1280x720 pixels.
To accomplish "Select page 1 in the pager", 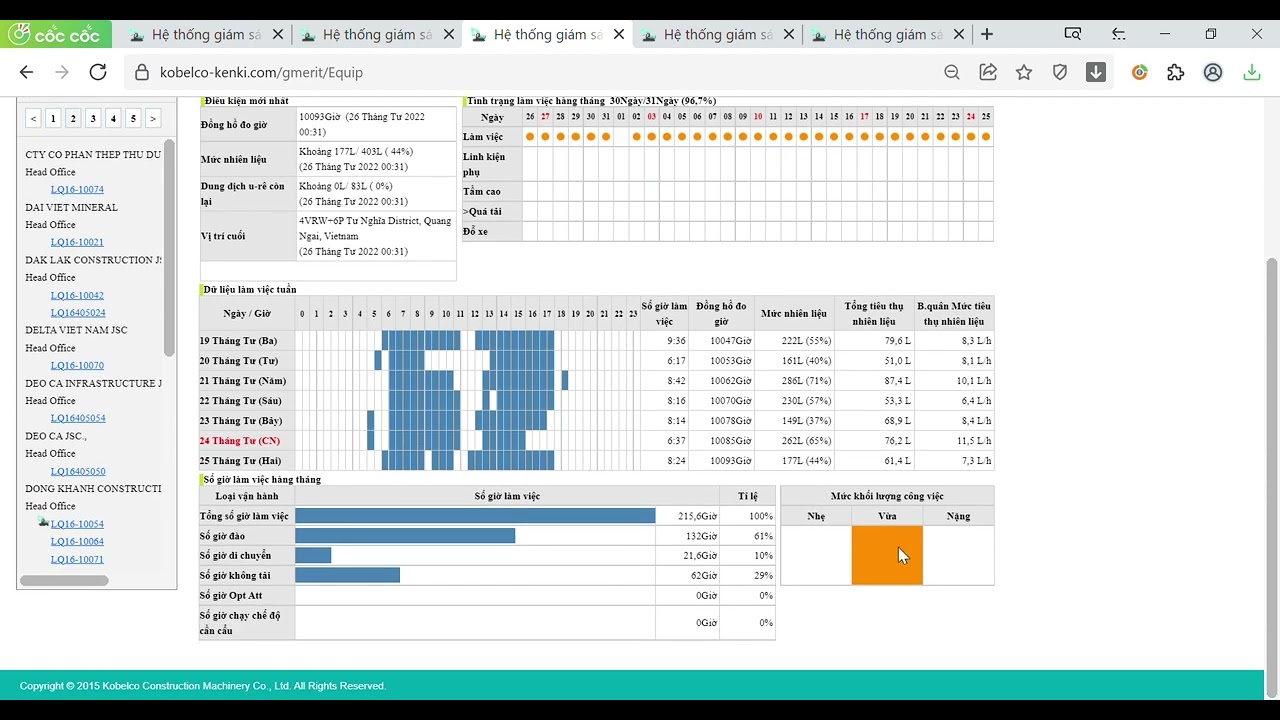I will tap(53, 118).
